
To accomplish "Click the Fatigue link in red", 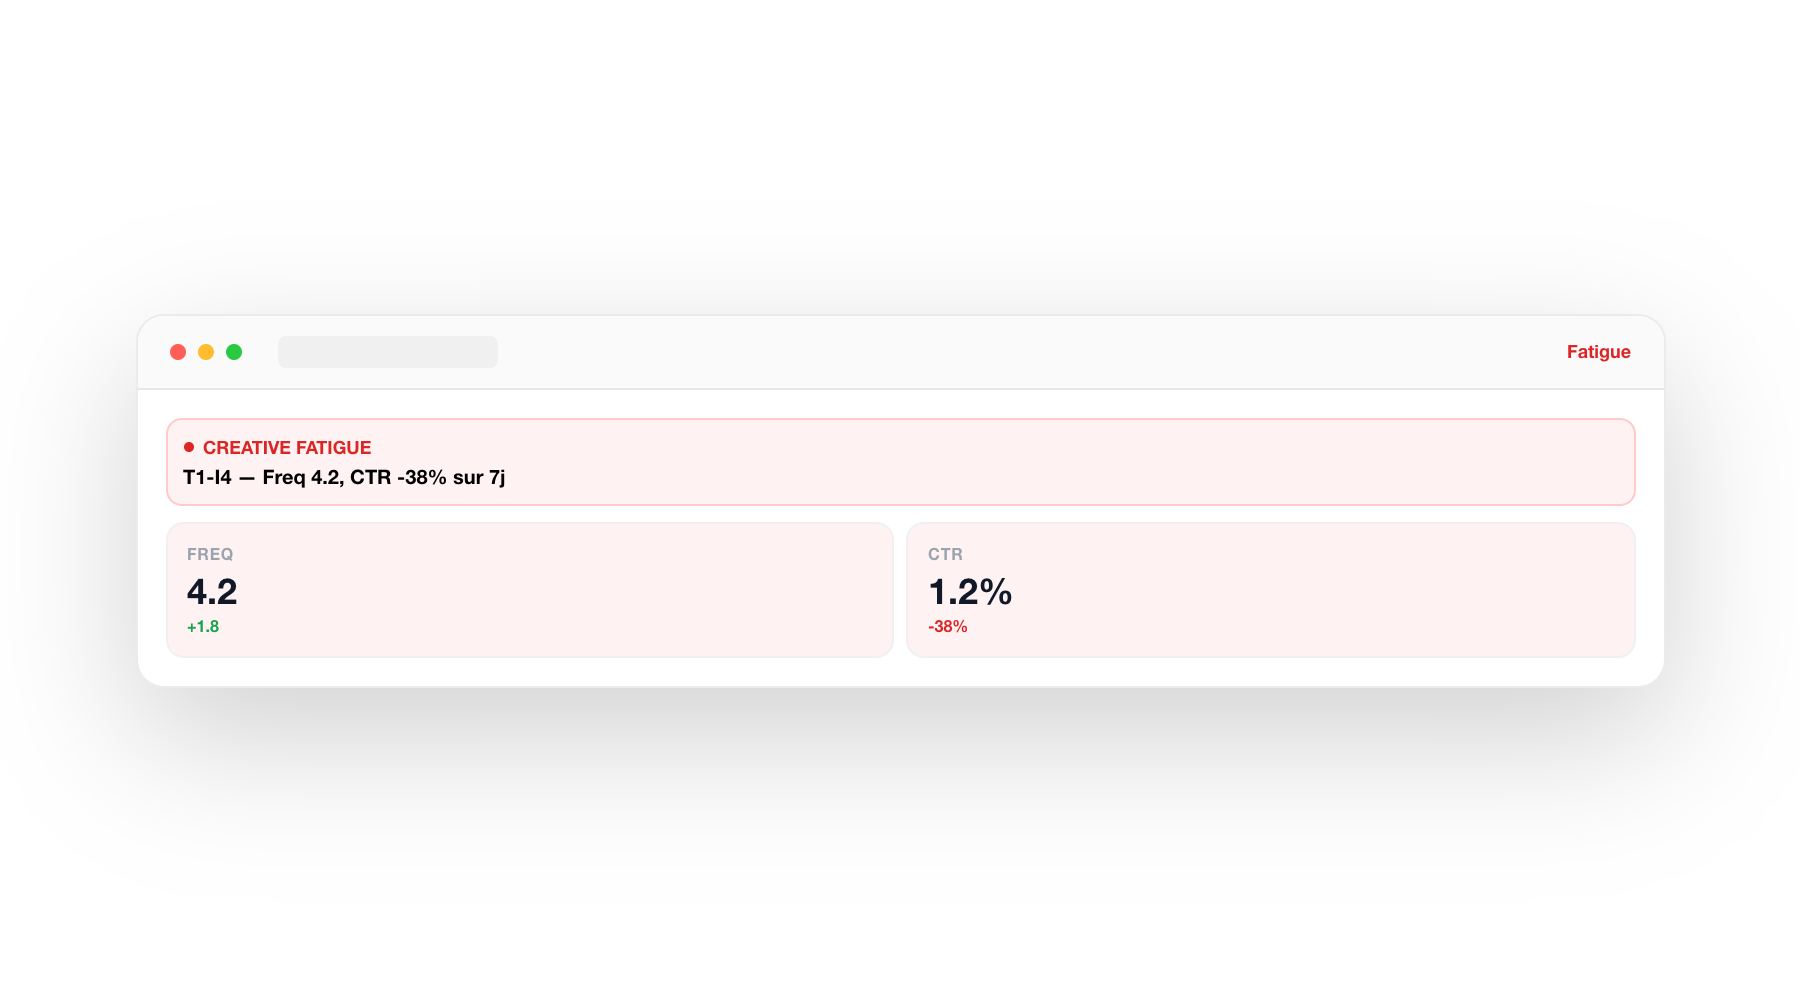I will click(x=1598, y=352).
